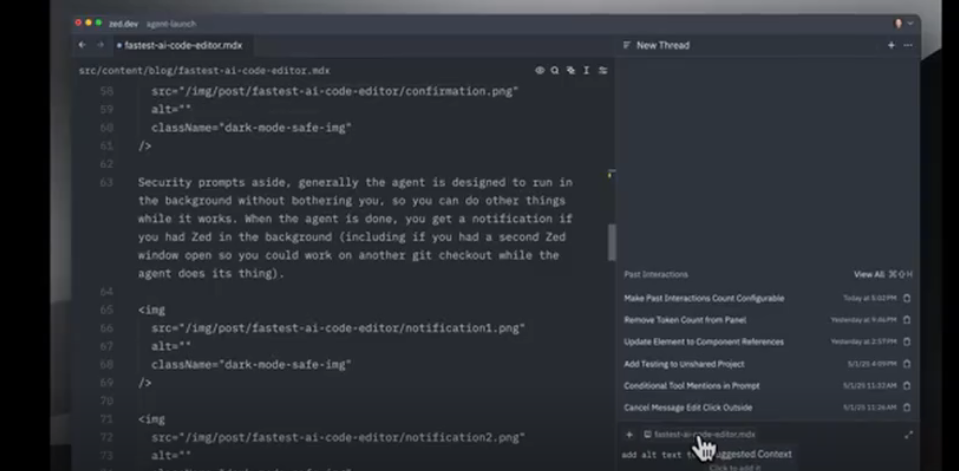The width and height of the screenshot is (959, 471).
Task: Open the agent panel three-dots menu
Action: pos(908,45)
